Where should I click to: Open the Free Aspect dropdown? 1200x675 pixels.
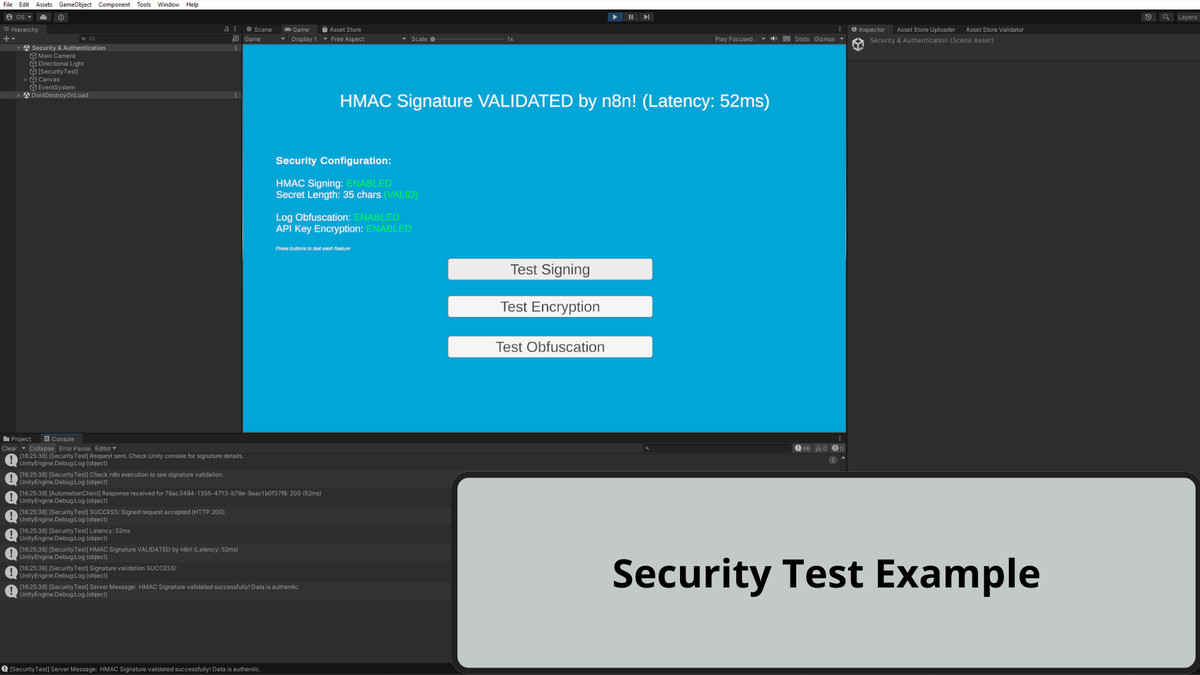pyautogui.click(x=368, y=39)
